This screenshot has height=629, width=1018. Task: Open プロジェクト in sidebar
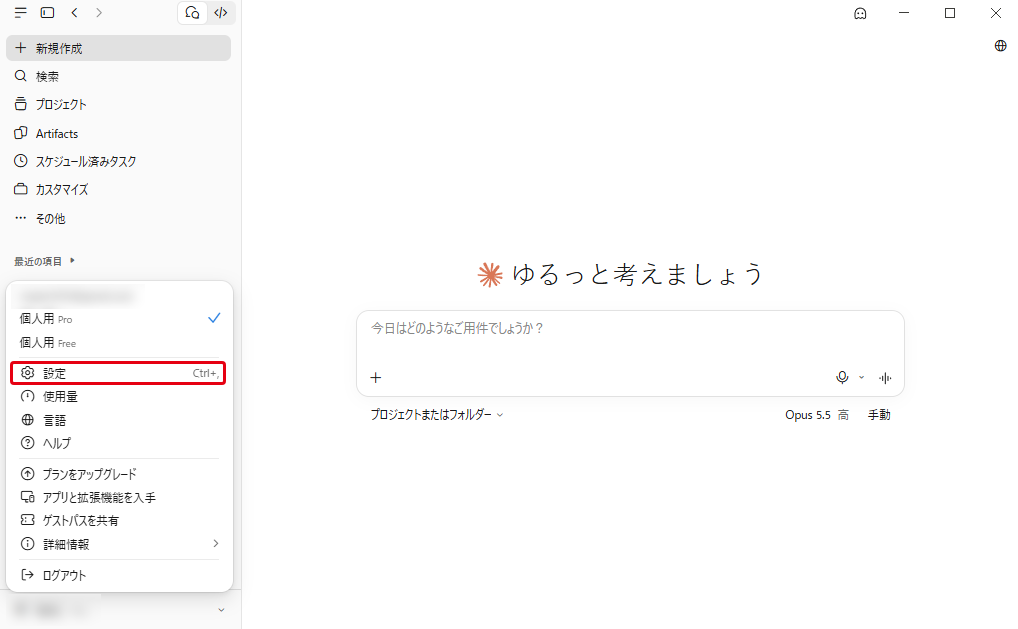click(118, 104)
